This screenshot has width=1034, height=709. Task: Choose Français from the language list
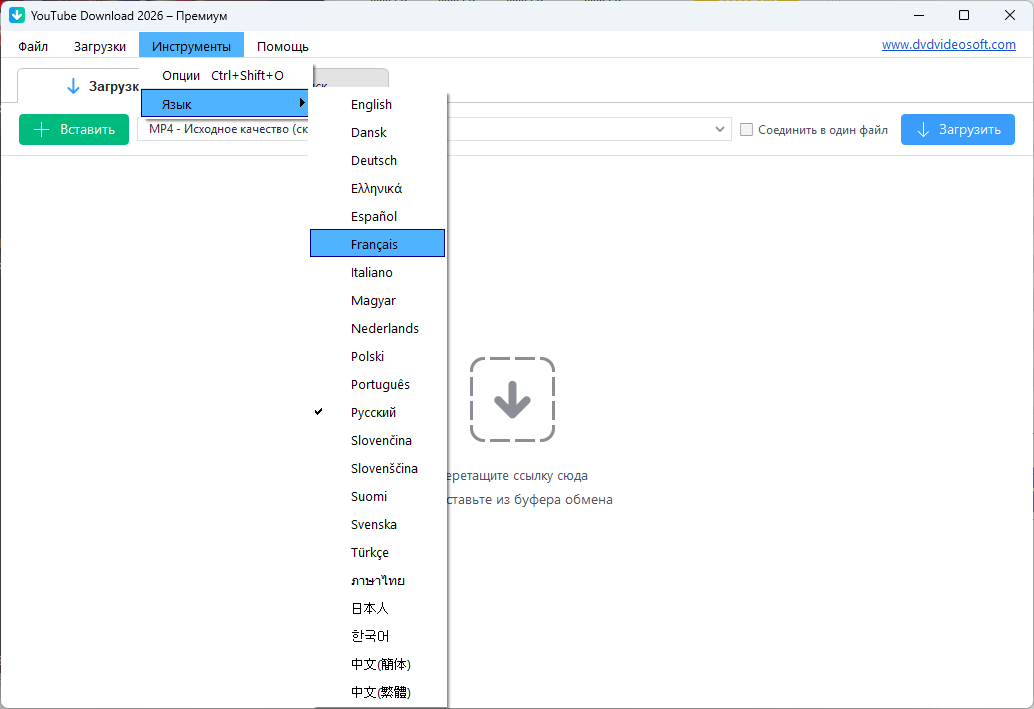pyautogui.click(x=374, y=244)
